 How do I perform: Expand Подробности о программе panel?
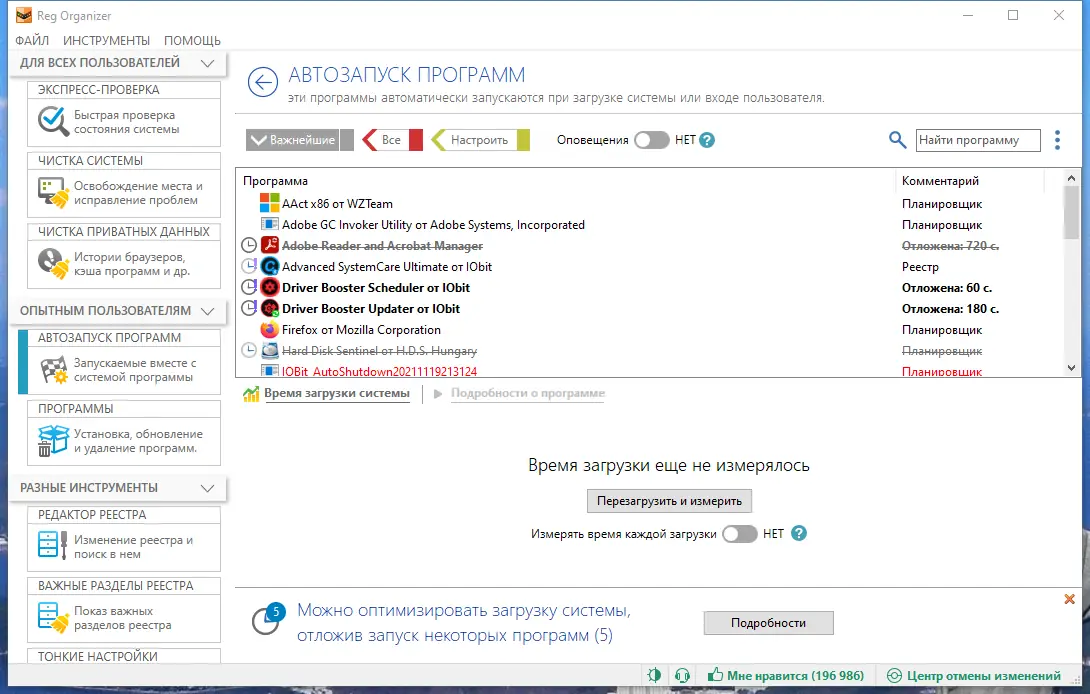(x=528, y=393)
